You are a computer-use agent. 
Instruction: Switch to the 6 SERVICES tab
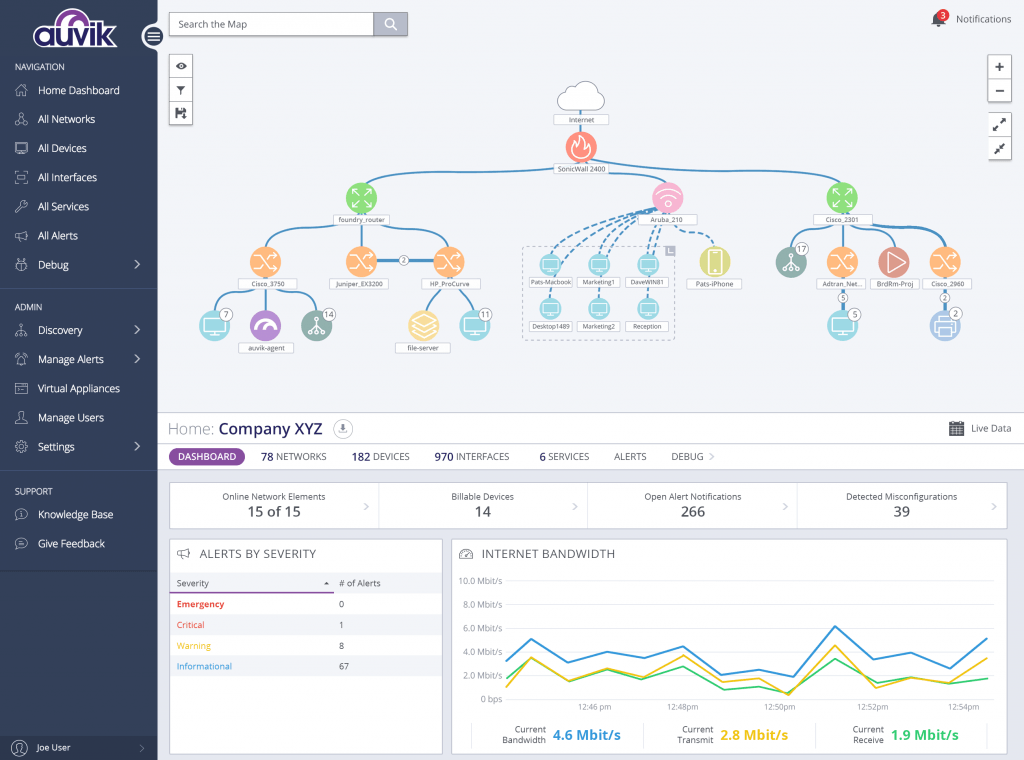tap(564, 456)
